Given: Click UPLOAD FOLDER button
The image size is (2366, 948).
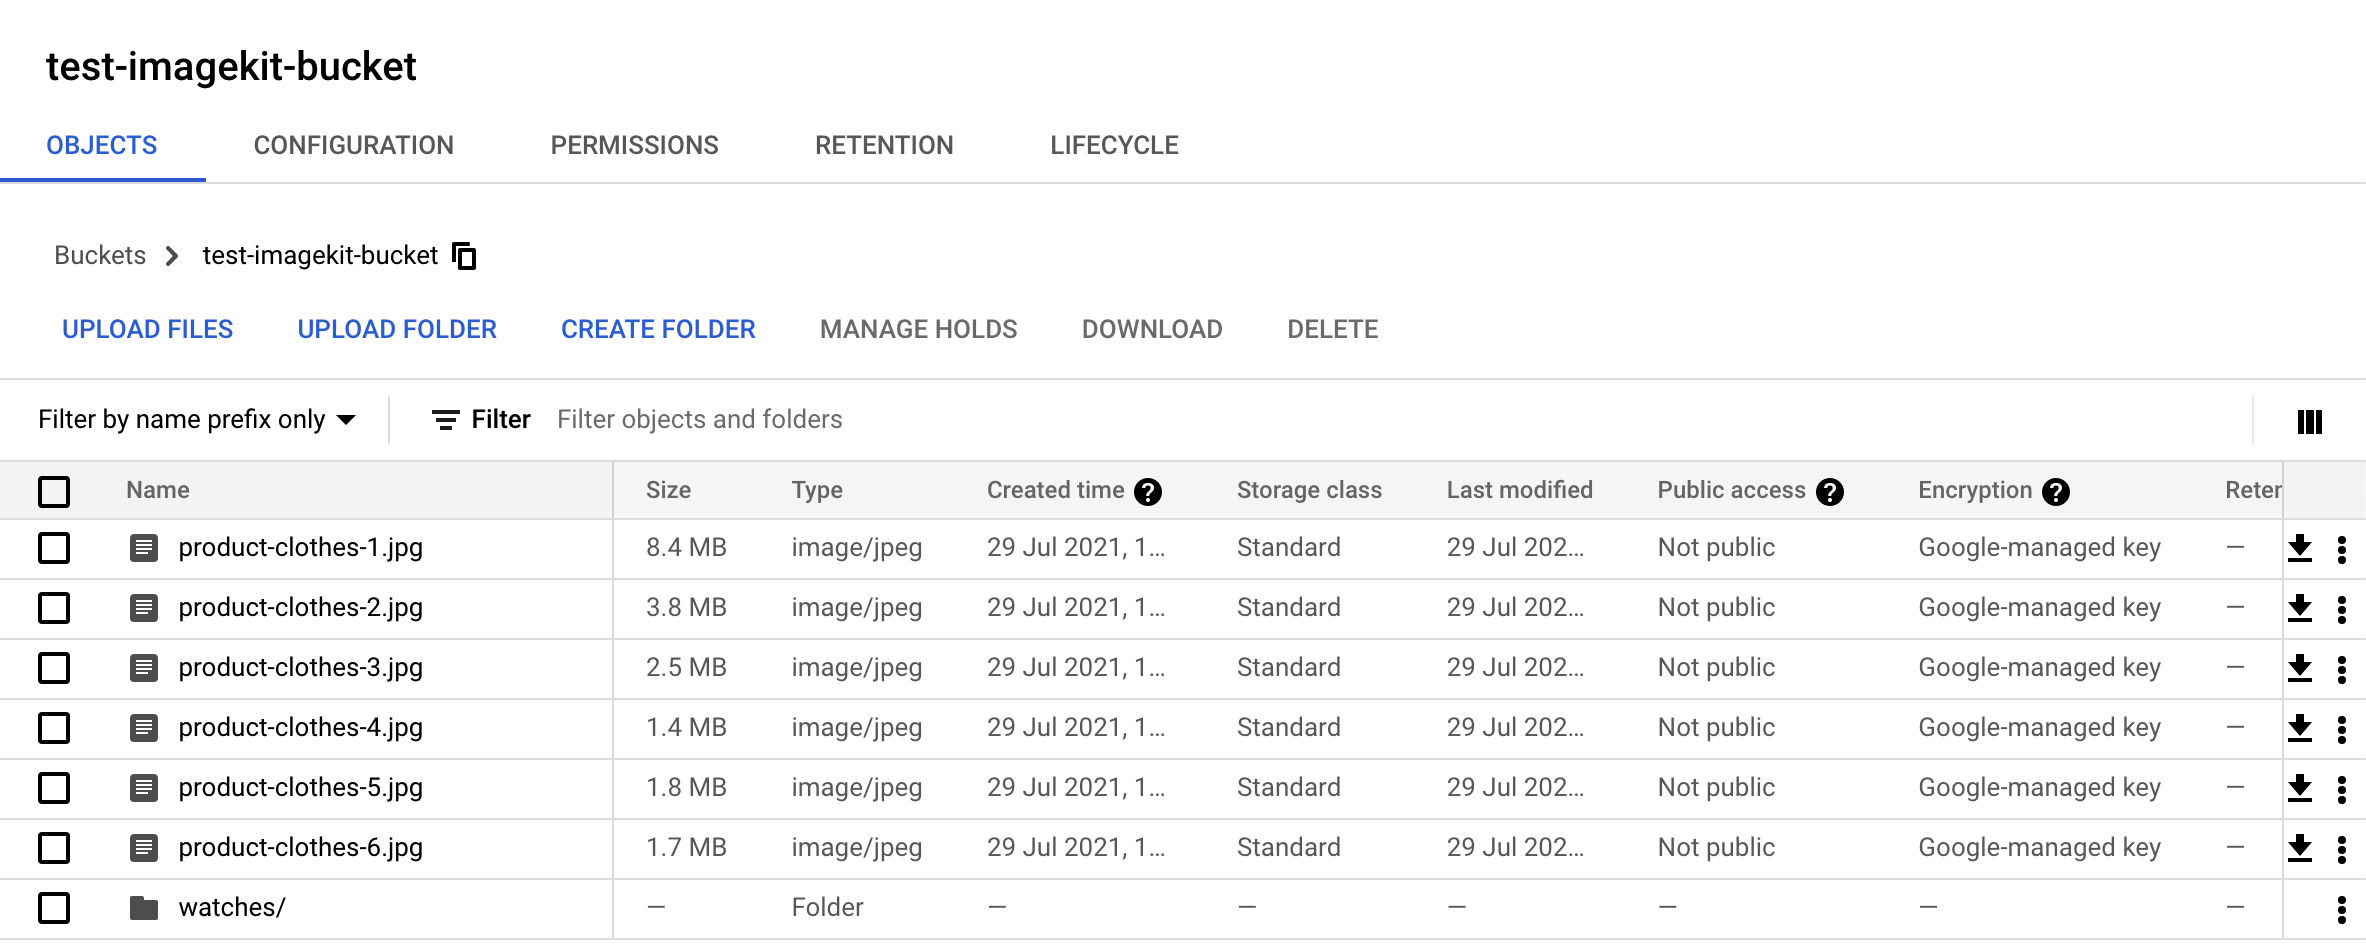Looking at the screenshot, I should point(397,329).
